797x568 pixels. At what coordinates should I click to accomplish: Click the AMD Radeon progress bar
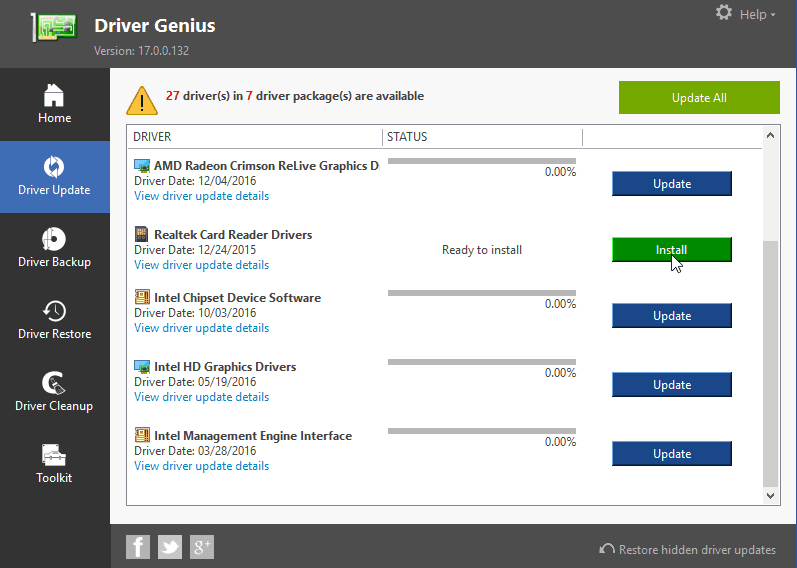pos(482,161)
